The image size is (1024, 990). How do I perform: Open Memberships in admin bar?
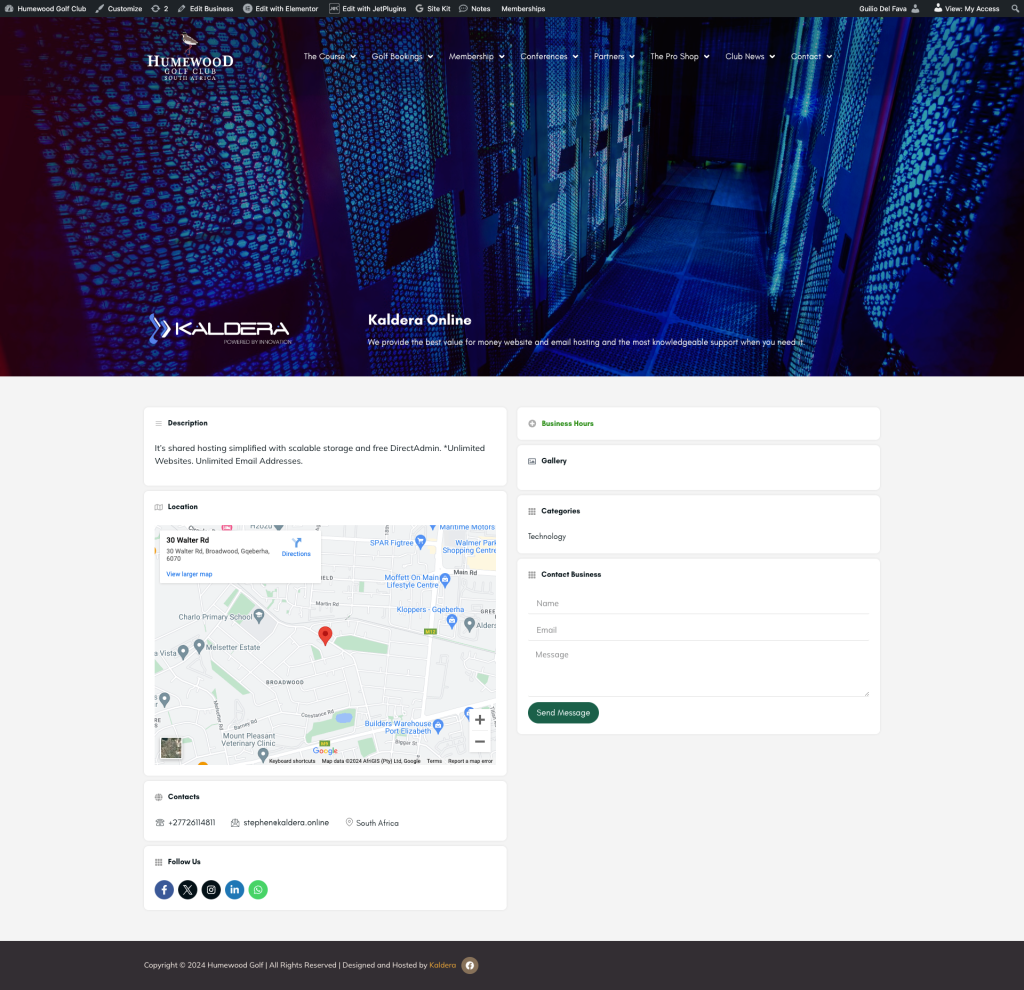tap(523, 8)
